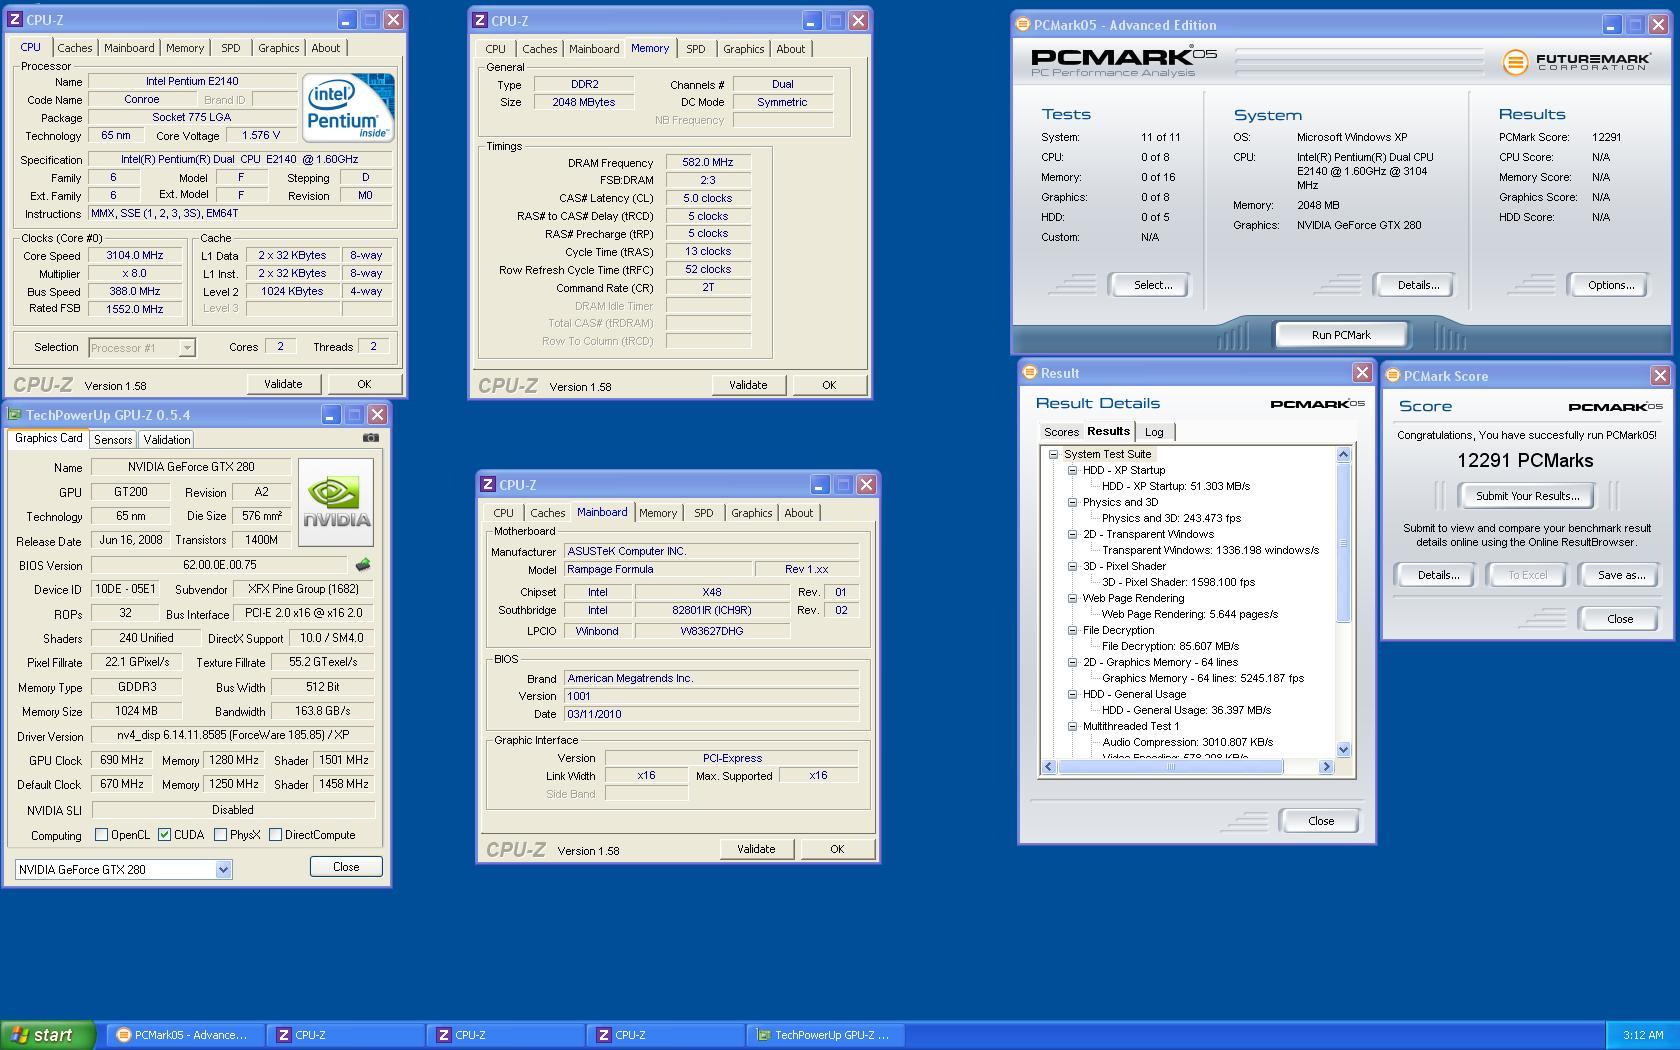Click the NVIDIA logo in GPU-Z
The height and width of the screenshot is (1050, 1680).
coord(336,503)
